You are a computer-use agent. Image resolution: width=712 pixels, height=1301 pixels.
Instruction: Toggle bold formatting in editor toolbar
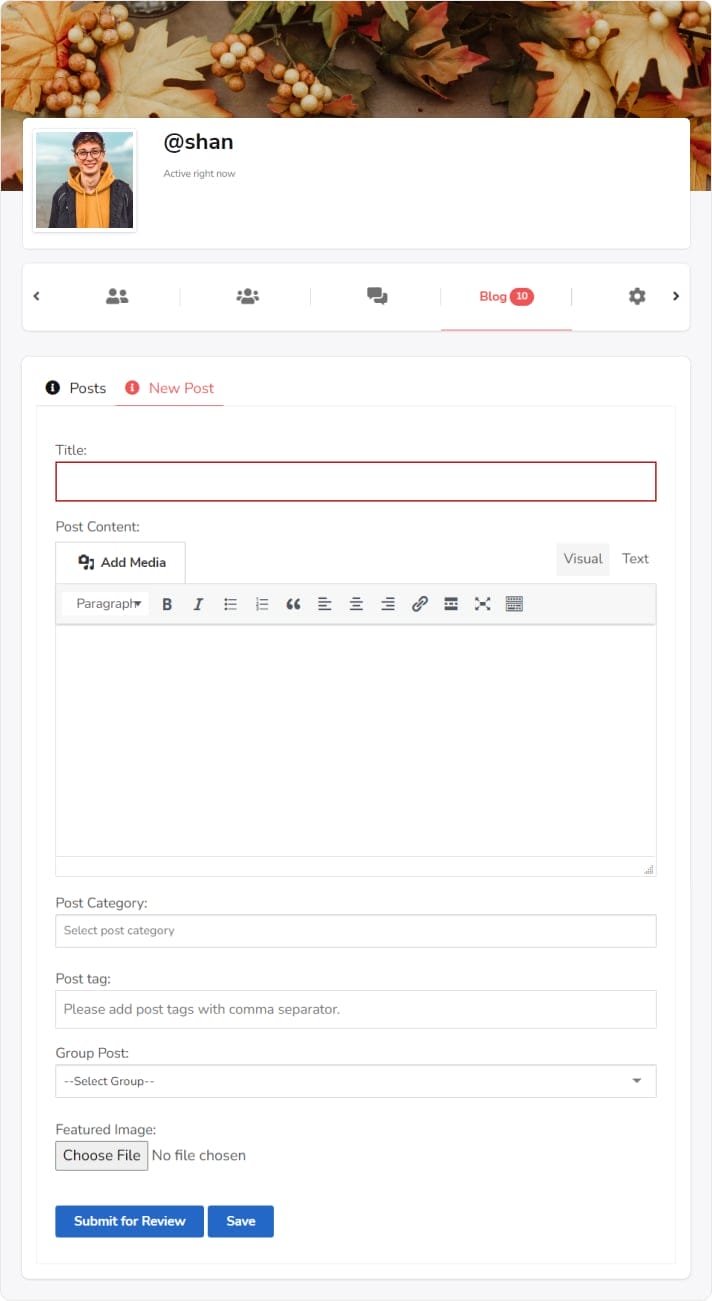click(x=167, y=604)
